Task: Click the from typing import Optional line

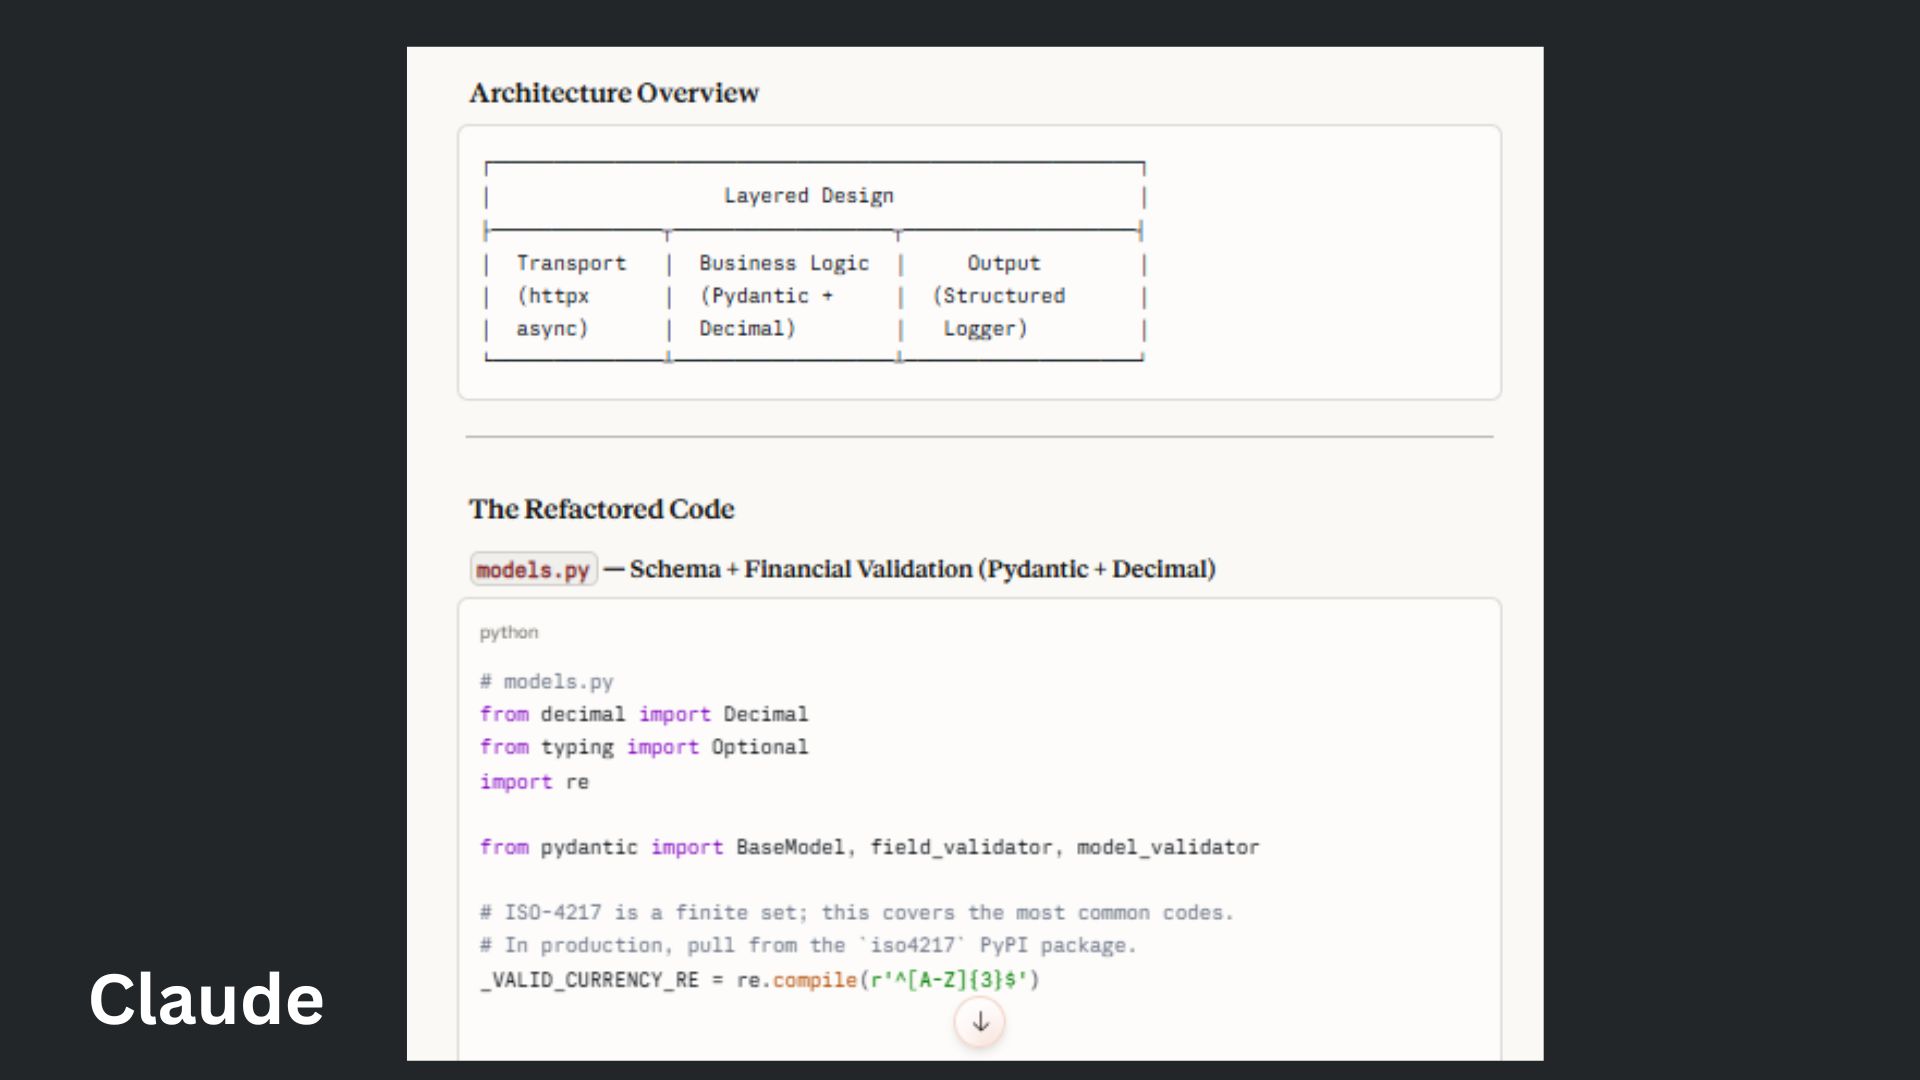Action: (644, 747)
